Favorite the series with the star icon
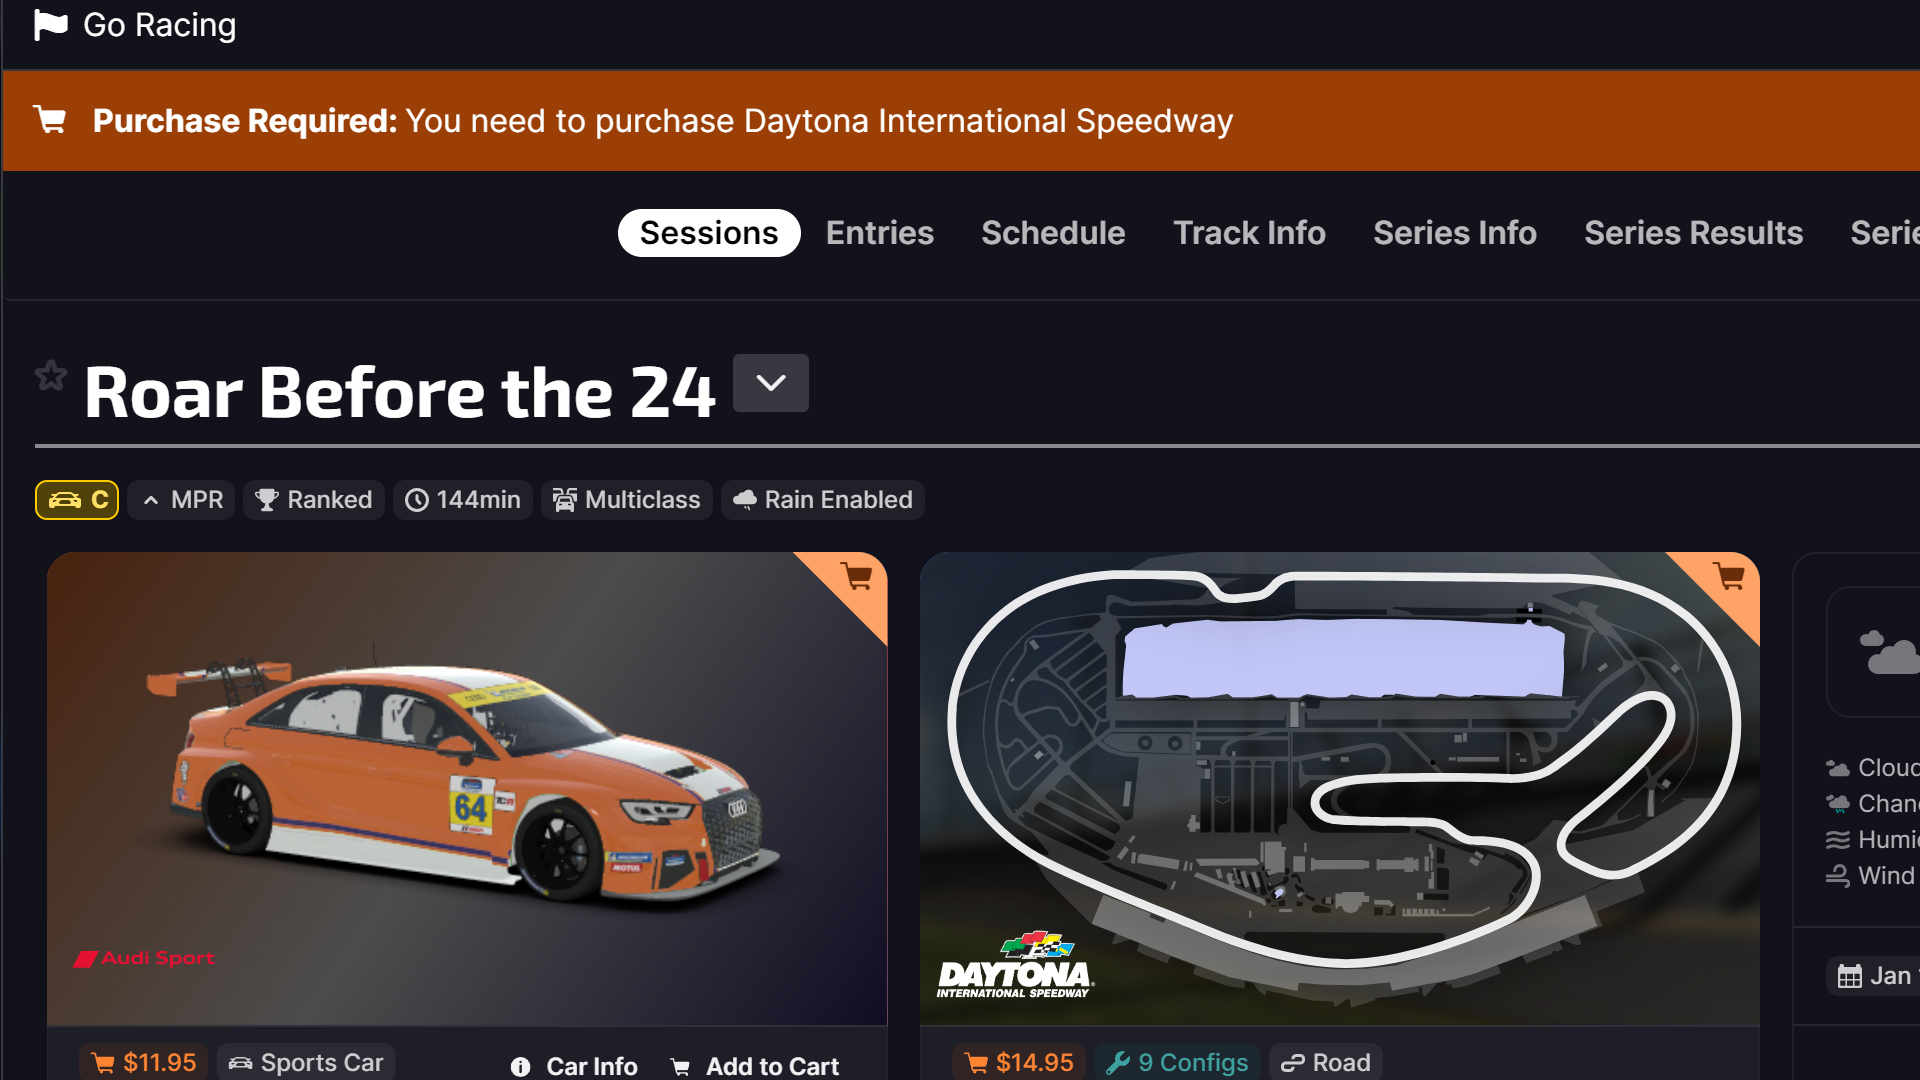The width and height of the screenshot is (1920, 1080). click(x=51, y=376)
